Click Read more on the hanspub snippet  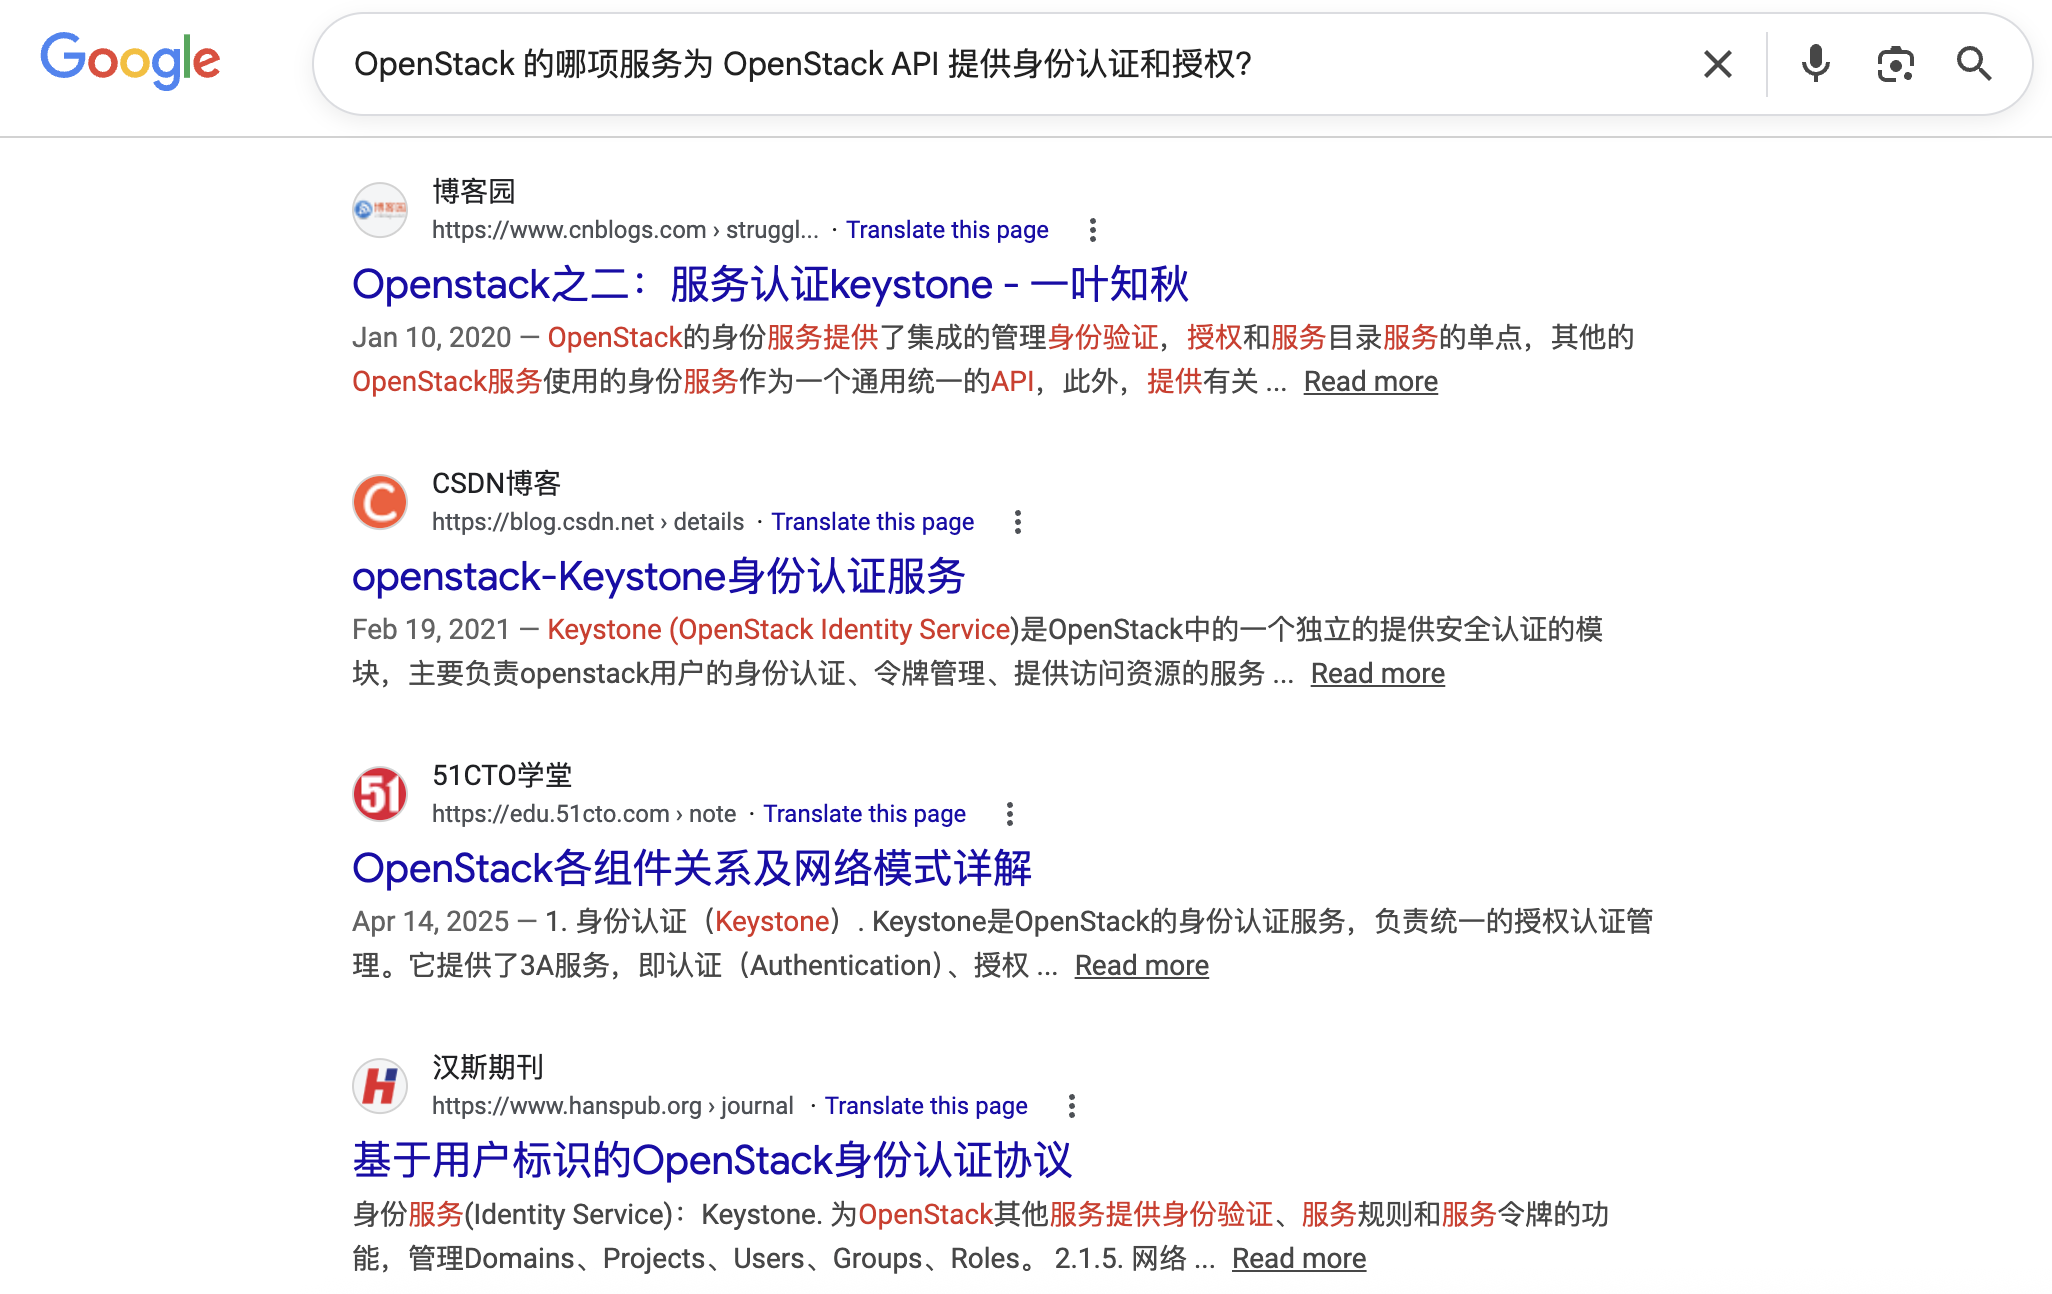(1299, 1258)
